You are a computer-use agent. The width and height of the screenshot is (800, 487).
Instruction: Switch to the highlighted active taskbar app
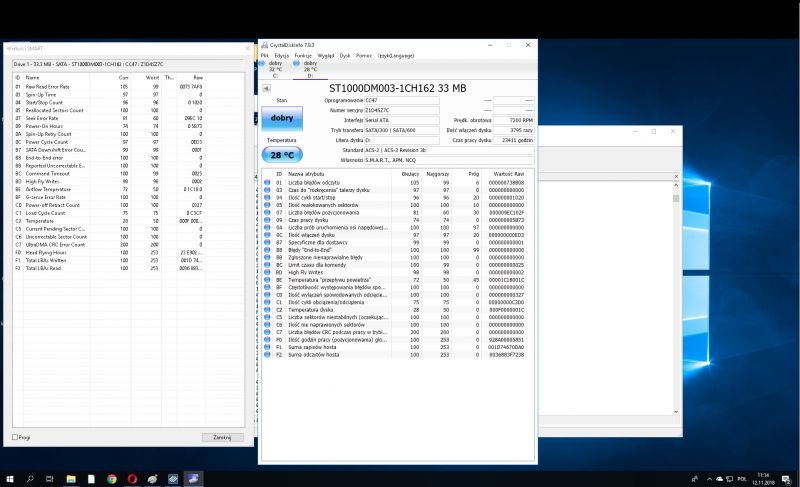[x=193, y=479]
